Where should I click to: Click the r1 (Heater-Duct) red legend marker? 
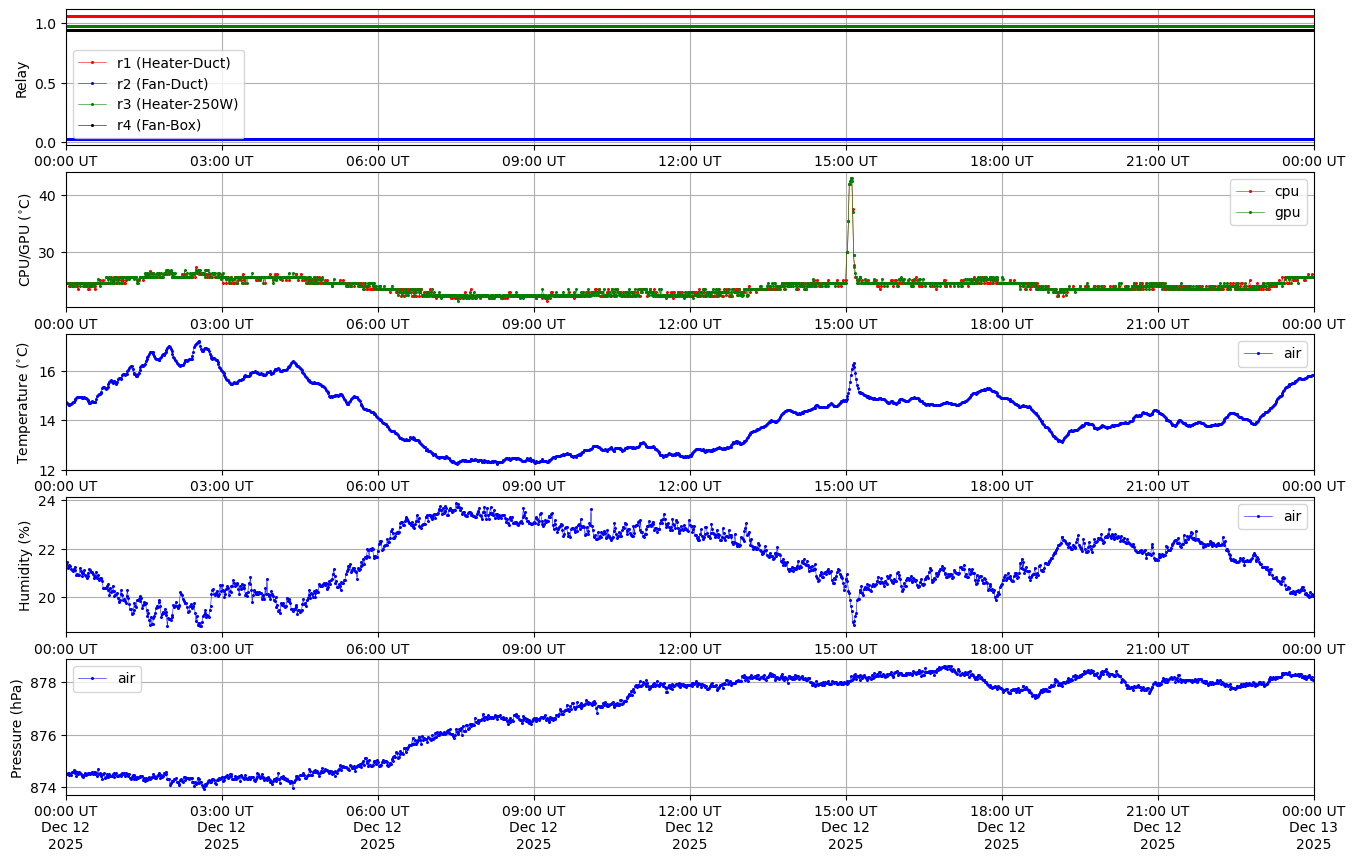click(x=92, y=63)
